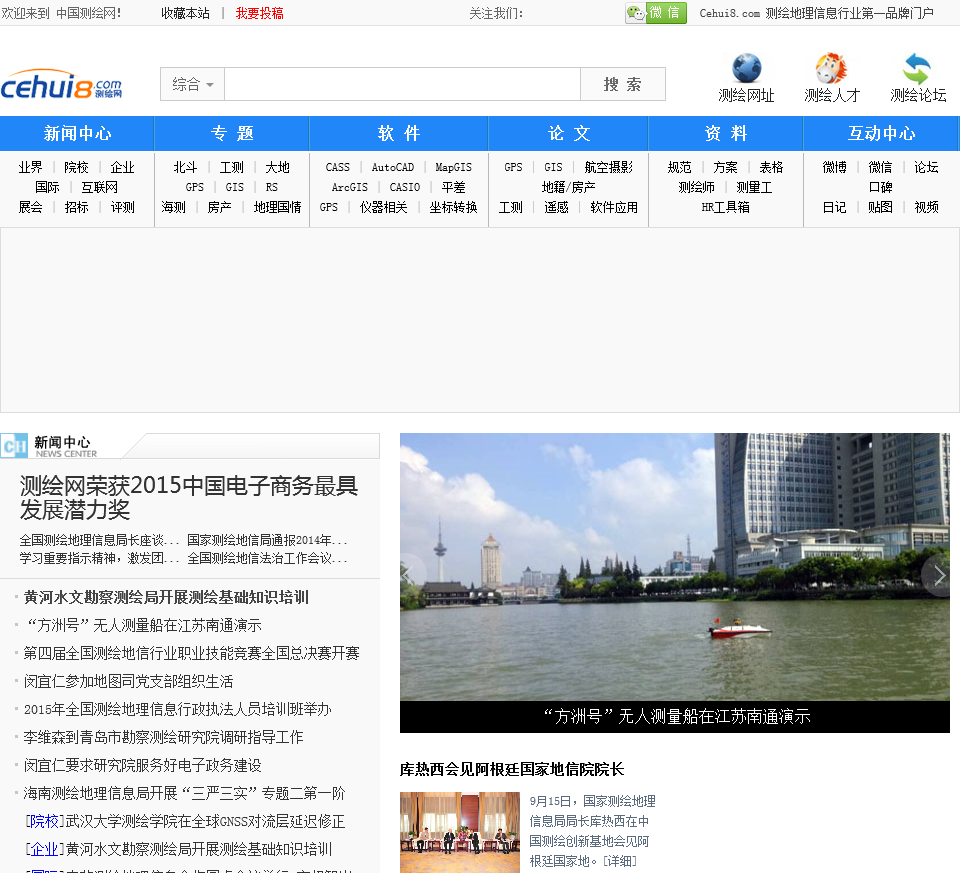Open MapGIS software link
The height and width of the screenshot is (873, 960).
454,167
